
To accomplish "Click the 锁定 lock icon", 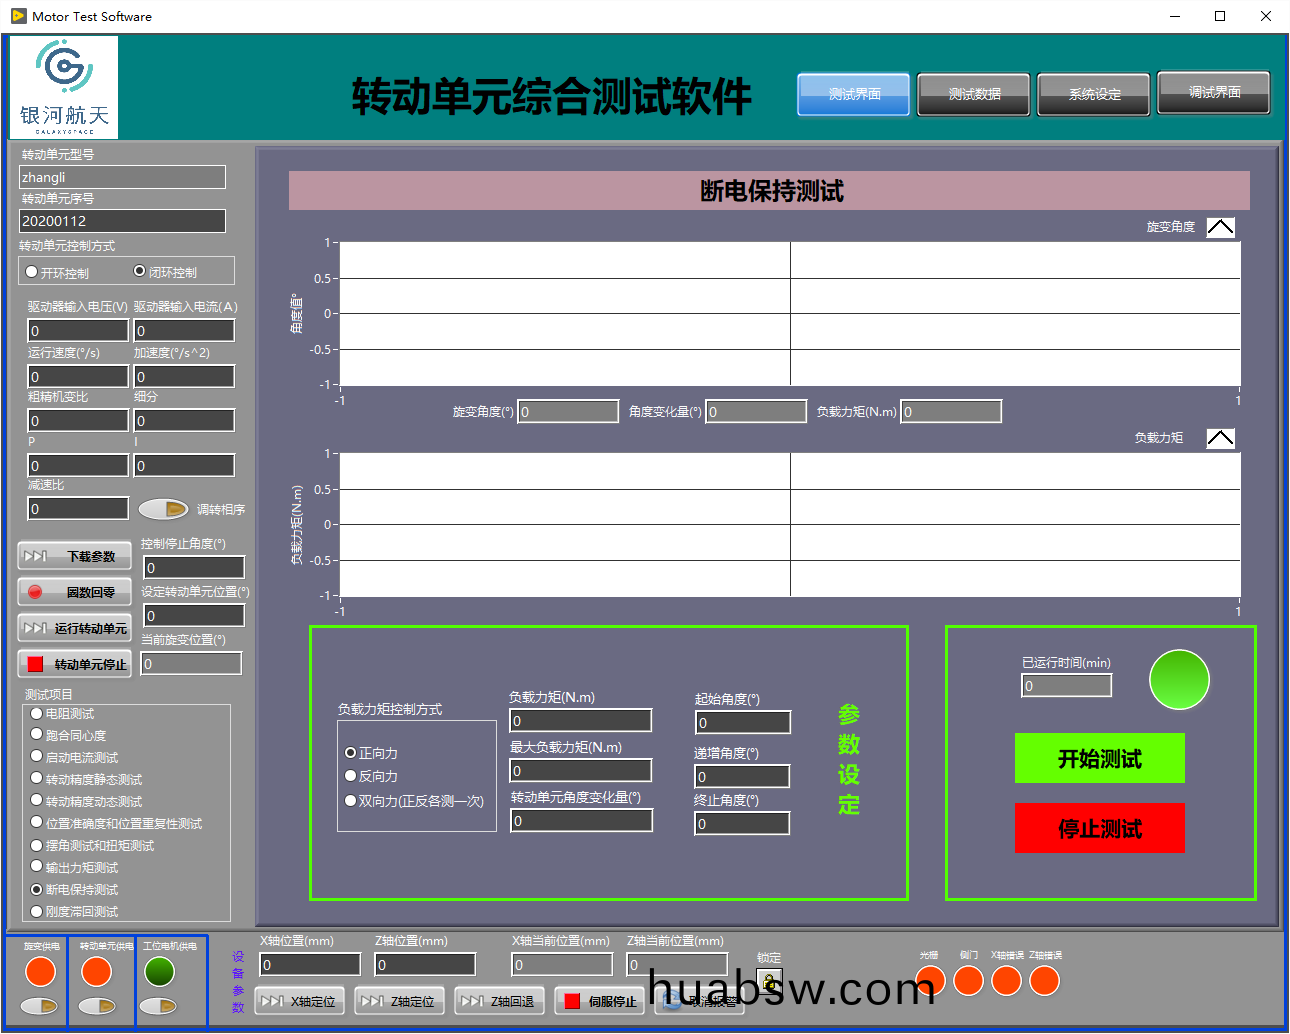I will click(x=768, y=981).
